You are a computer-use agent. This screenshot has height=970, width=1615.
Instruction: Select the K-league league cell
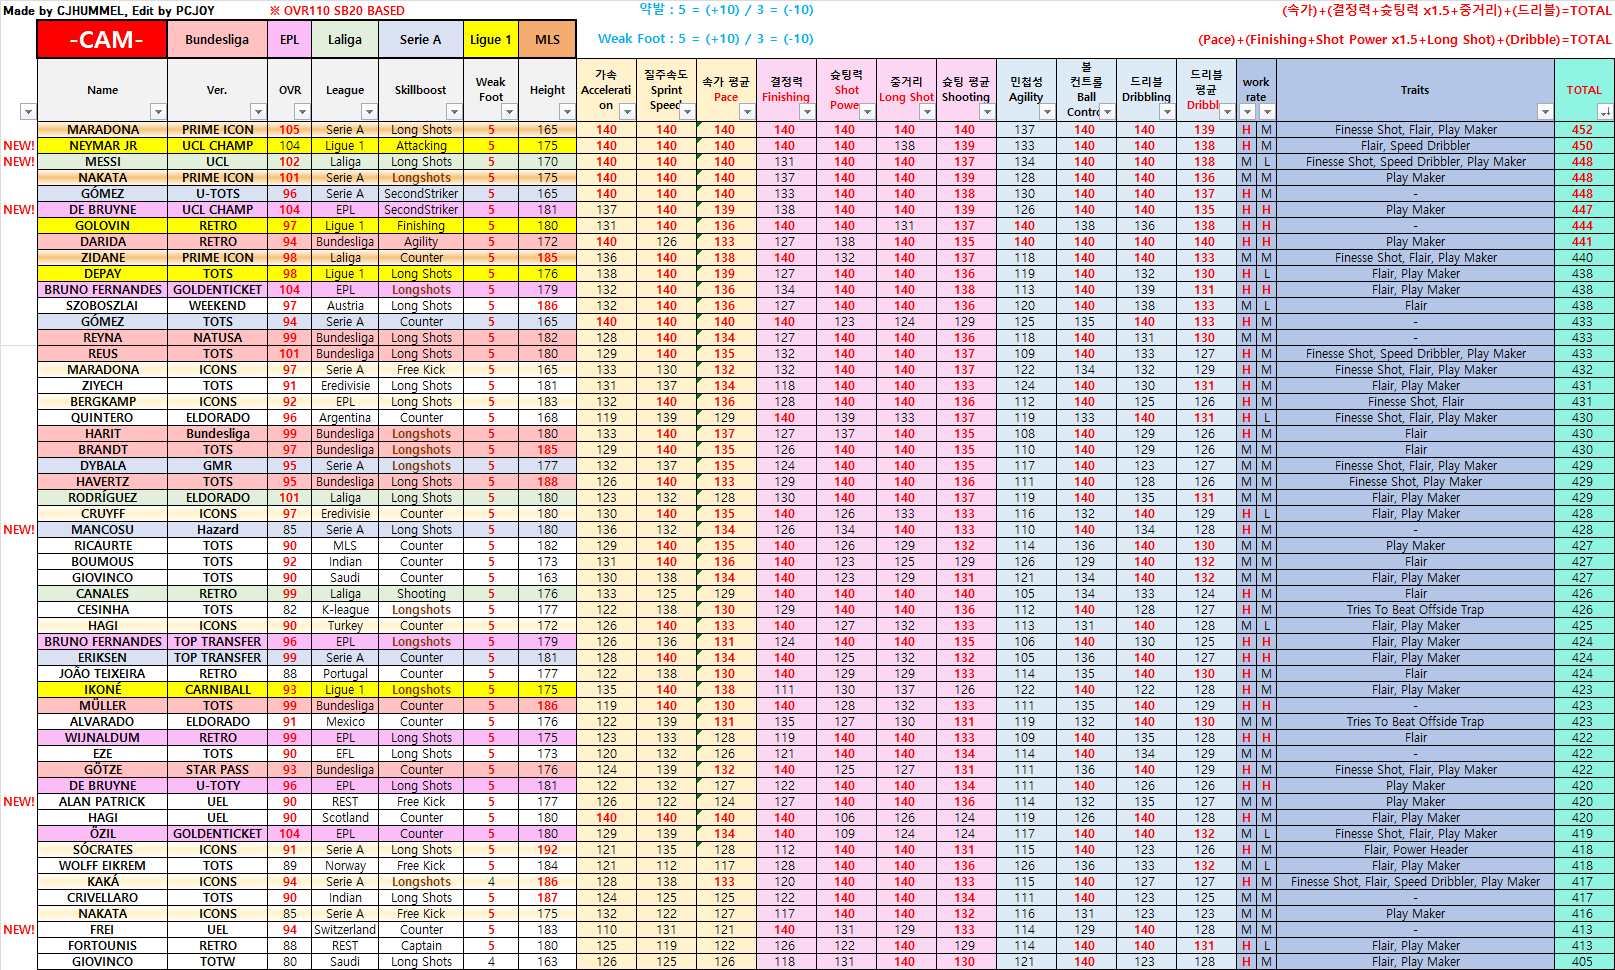pyautogui.click(x=345, y=610)
